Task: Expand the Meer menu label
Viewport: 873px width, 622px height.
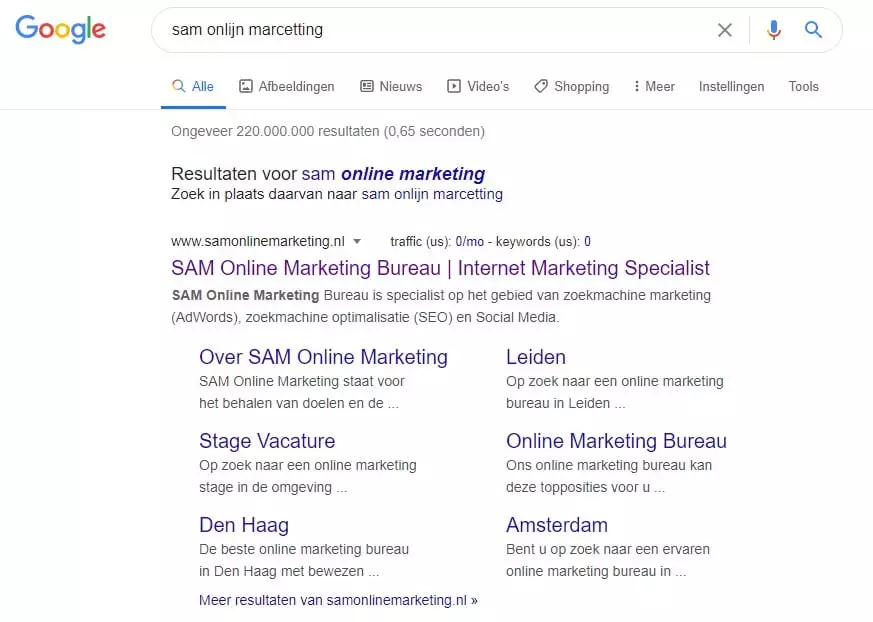Action: pyautogui.click(x=660, y=86)
